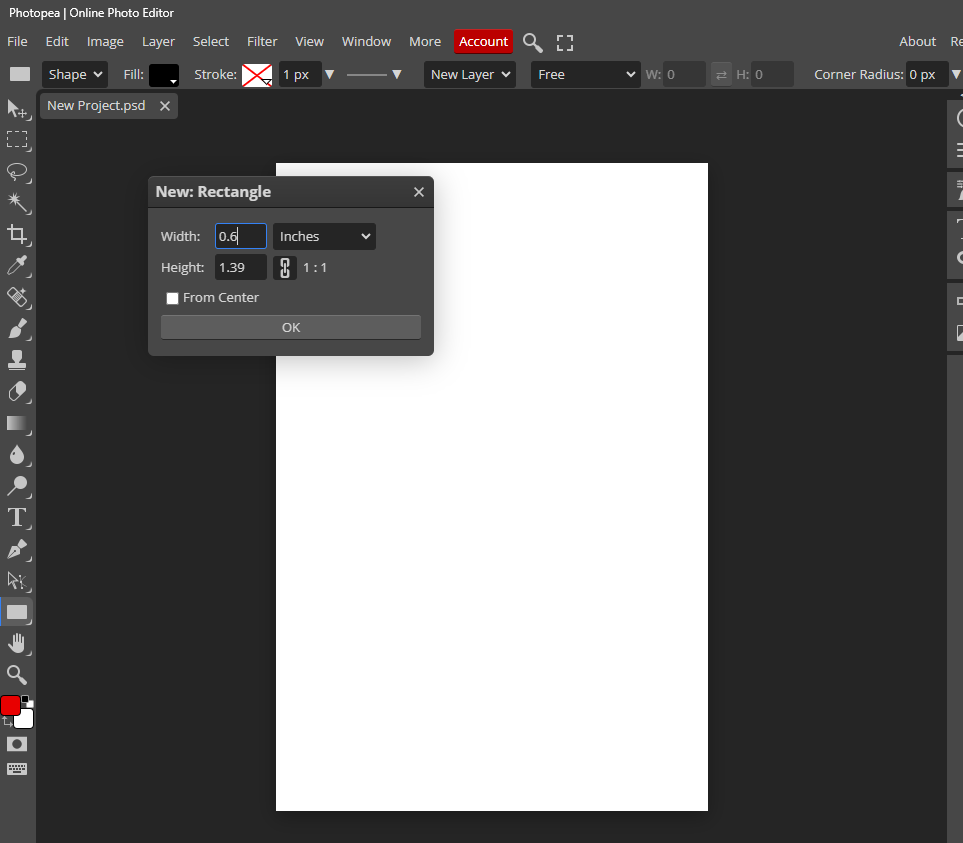
Task: Select the Brush tool
Action: point(17,328)
